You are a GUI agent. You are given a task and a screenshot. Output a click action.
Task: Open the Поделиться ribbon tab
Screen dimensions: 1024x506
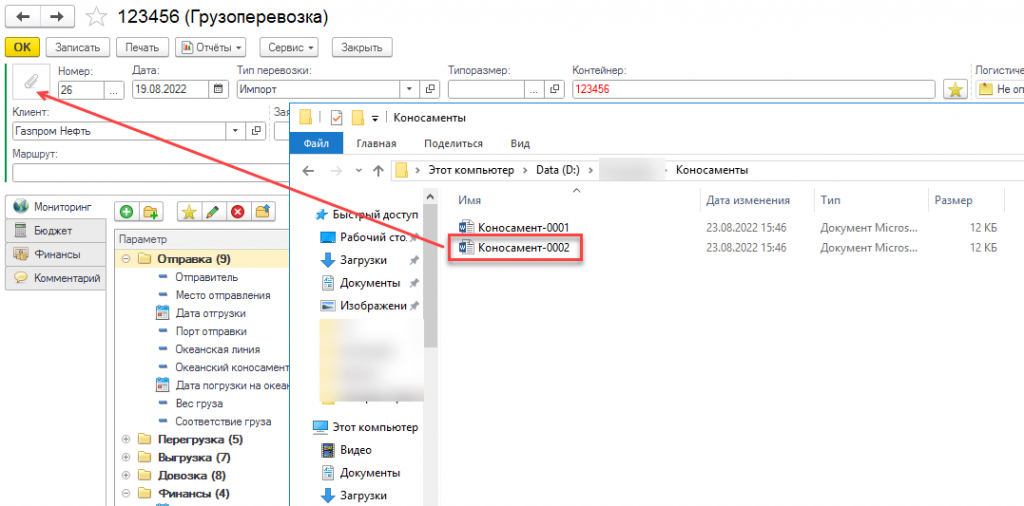(453, 144)
